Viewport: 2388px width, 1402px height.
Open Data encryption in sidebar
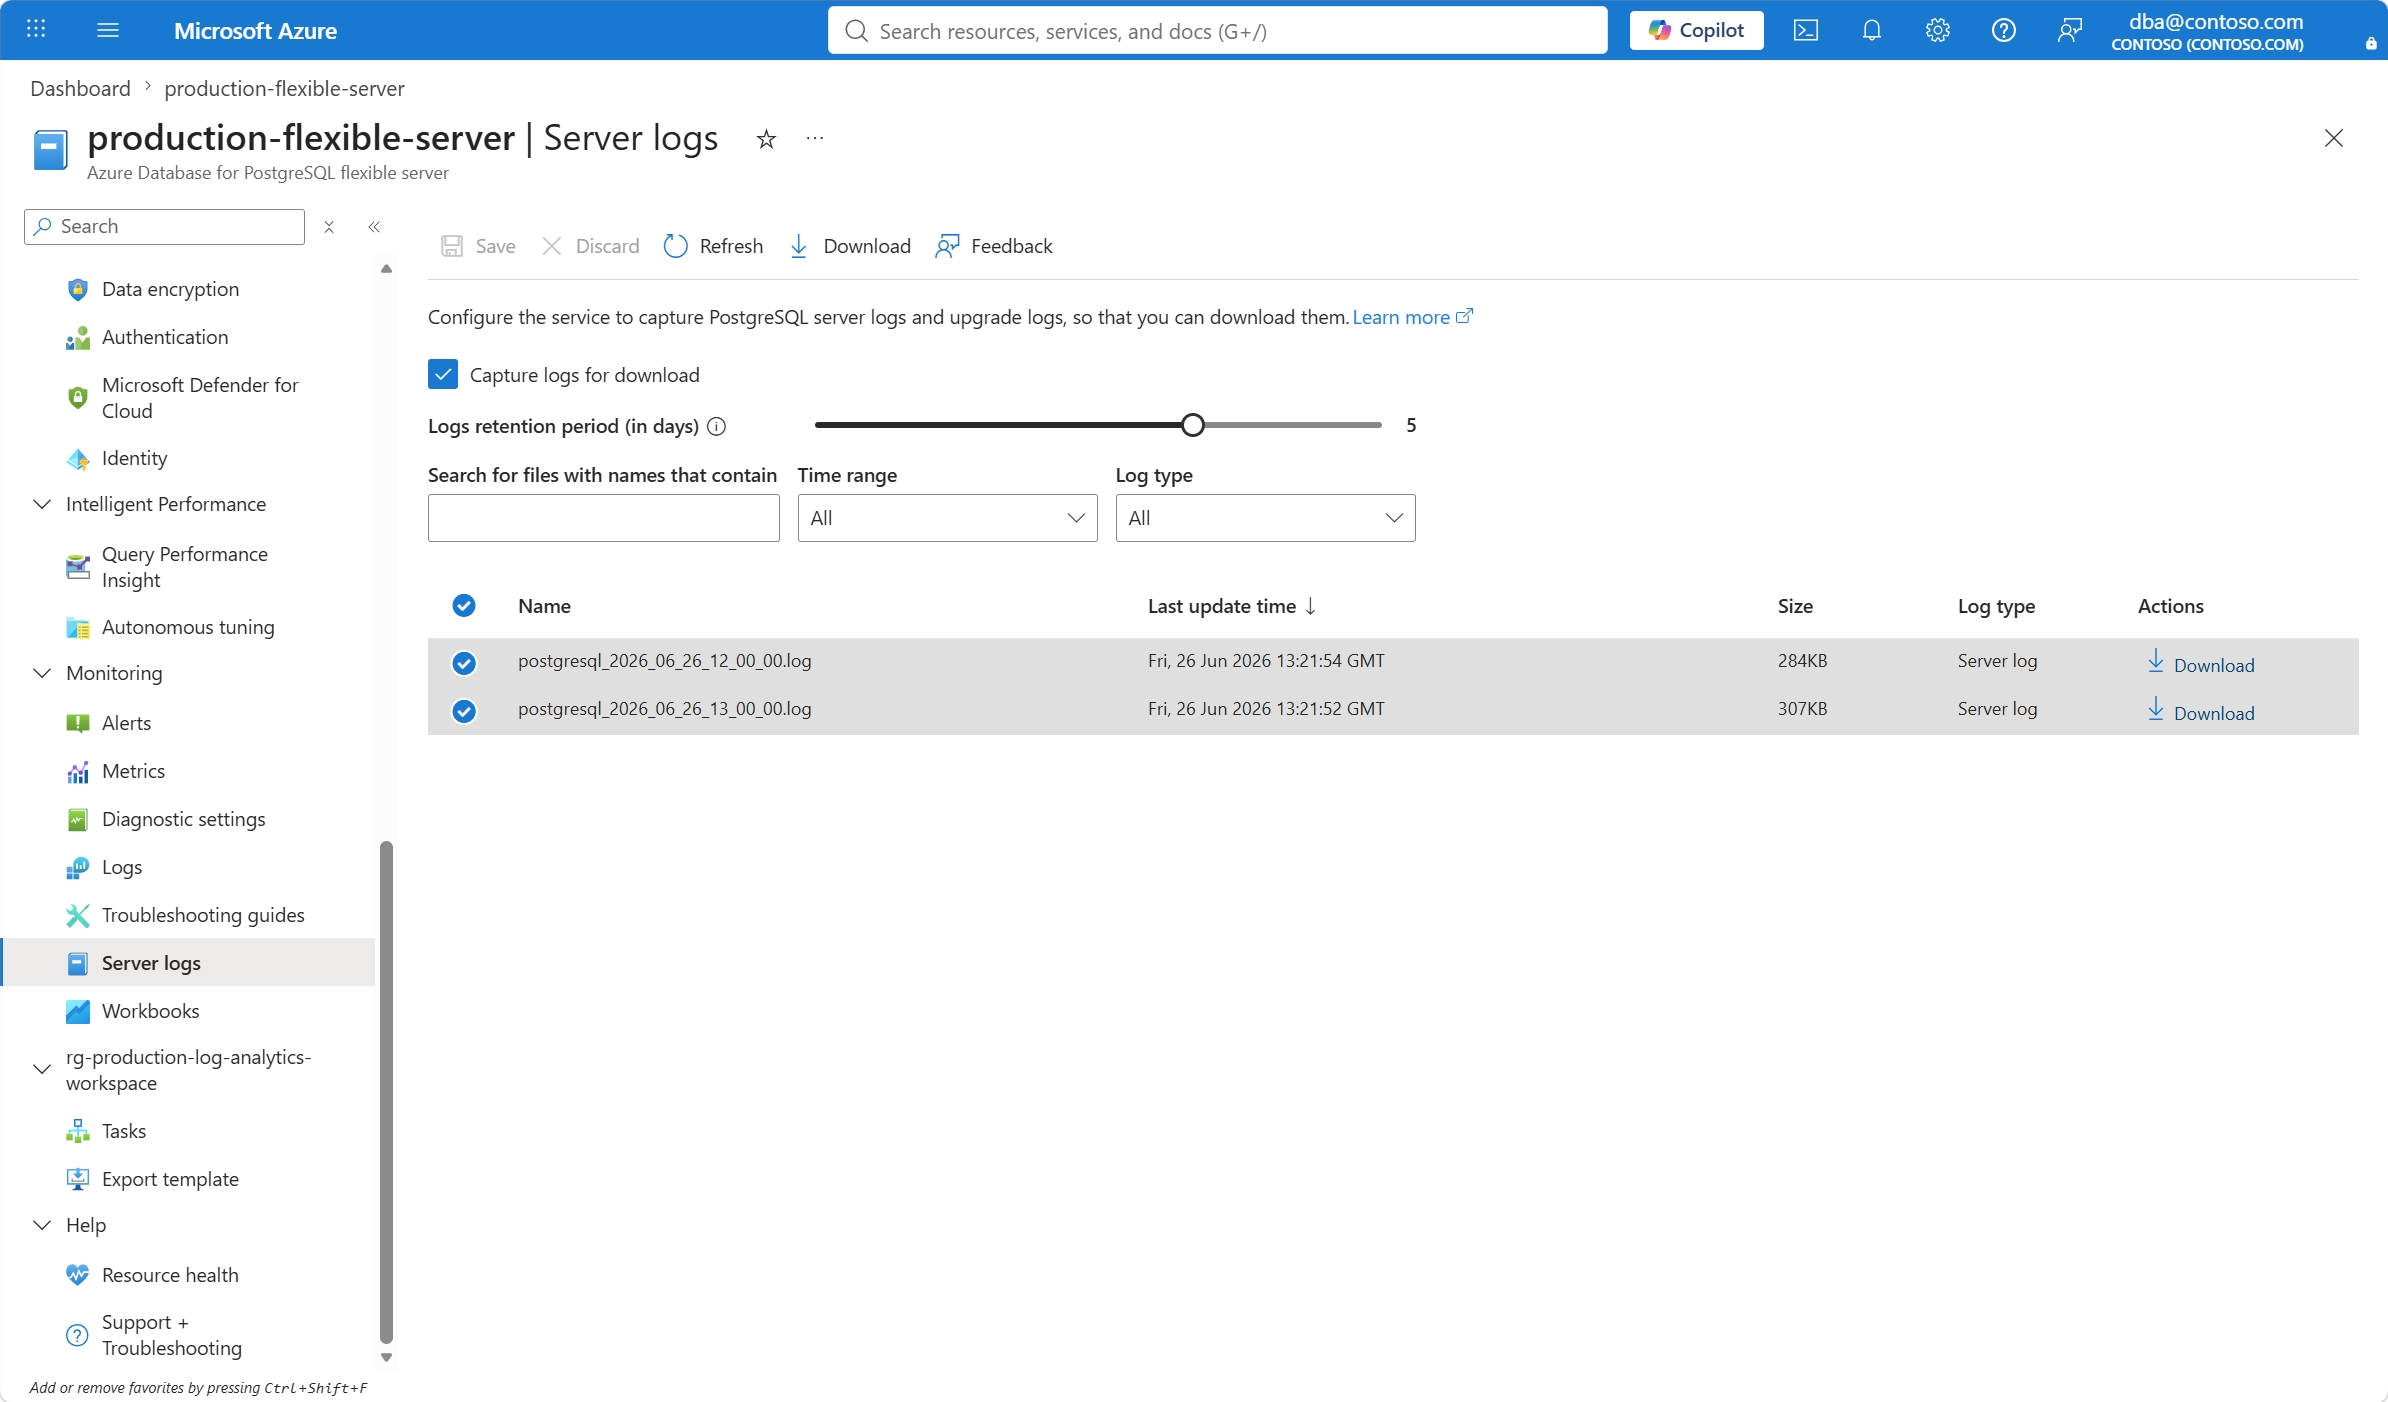[171, 289]
